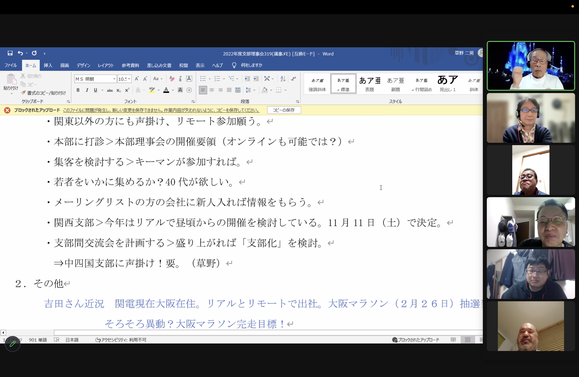Screen dimensions: 579x377
Task: Toggle Italic formatting
Action: click(87, 90)
